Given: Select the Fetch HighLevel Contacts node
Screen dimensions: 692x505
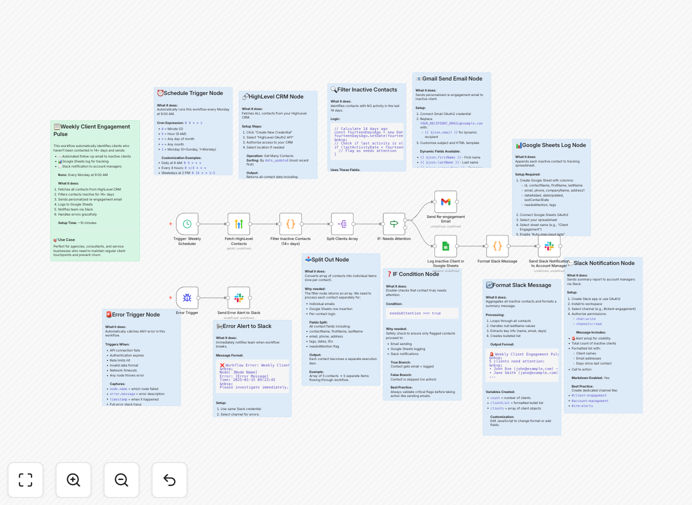Looking at the screenshot, I should pyautogui.click(x=239, y=224).
